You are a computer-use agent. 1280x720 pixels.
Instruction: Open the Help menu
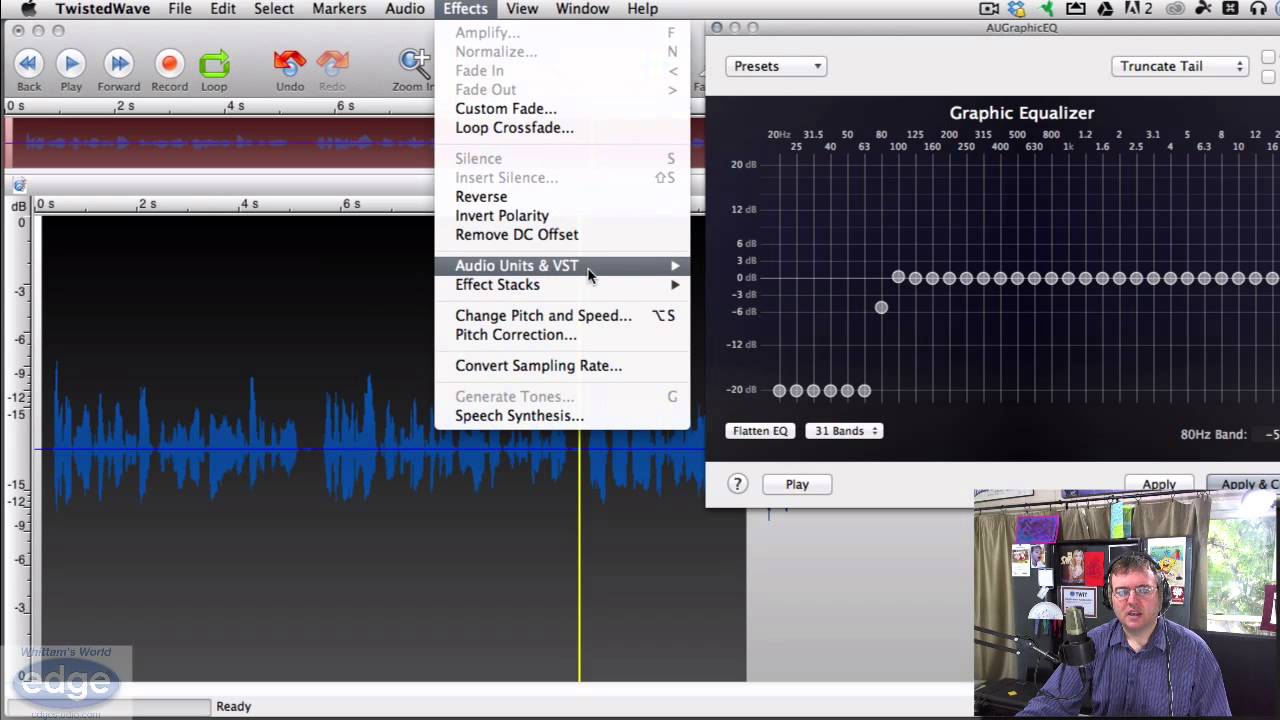pyautogui.click(x=643, y=9)
